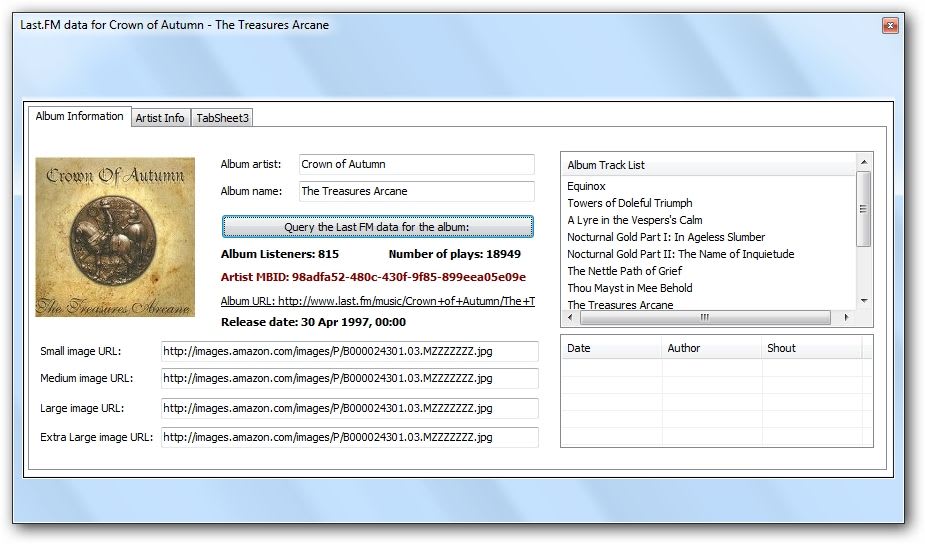Click the Crown of Autumn album cover
This screenshot has height=544, width=925.
pos(115,237)
